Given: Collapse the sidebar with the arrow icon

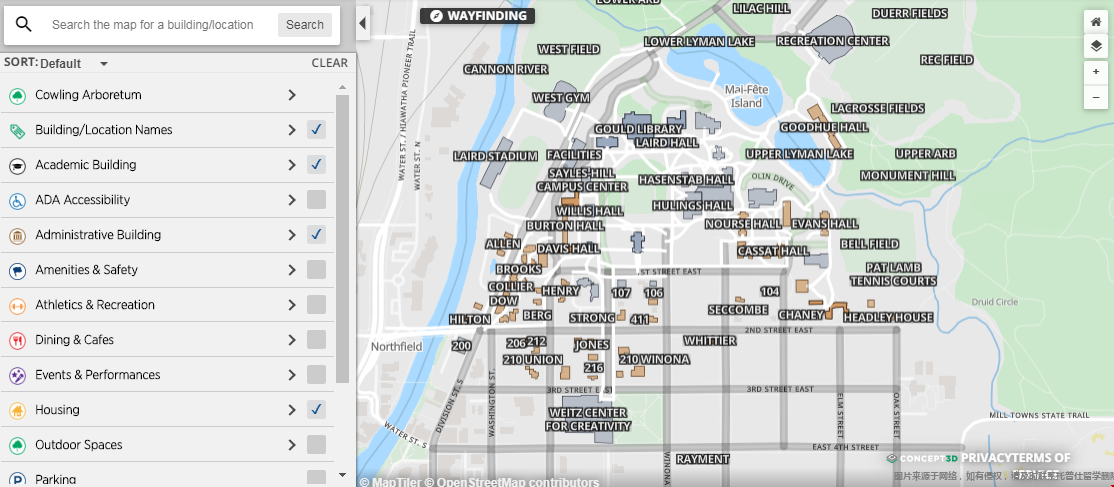Looking at the screenshot, I should tap(363, 23).
